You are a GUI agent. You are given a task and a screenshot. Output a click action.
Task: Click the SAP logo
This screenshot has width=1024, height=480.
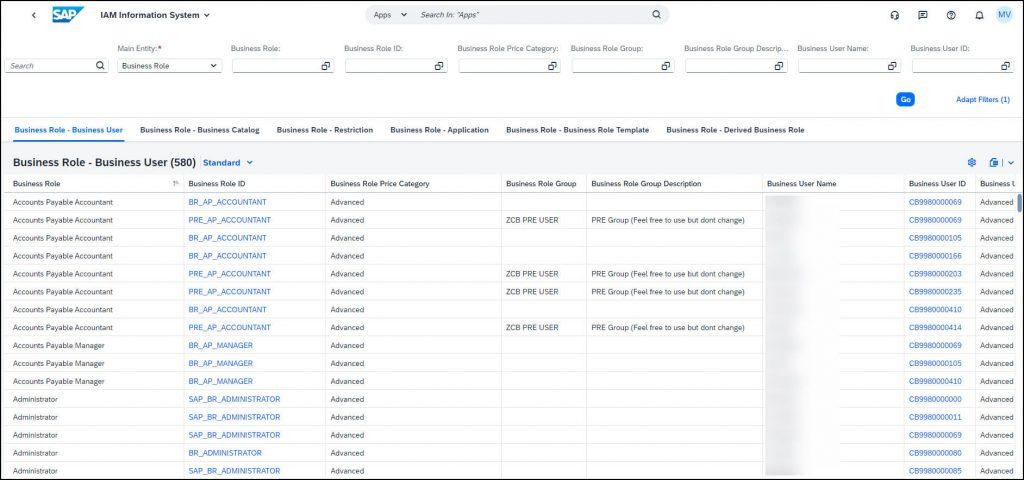pos(68,14)
